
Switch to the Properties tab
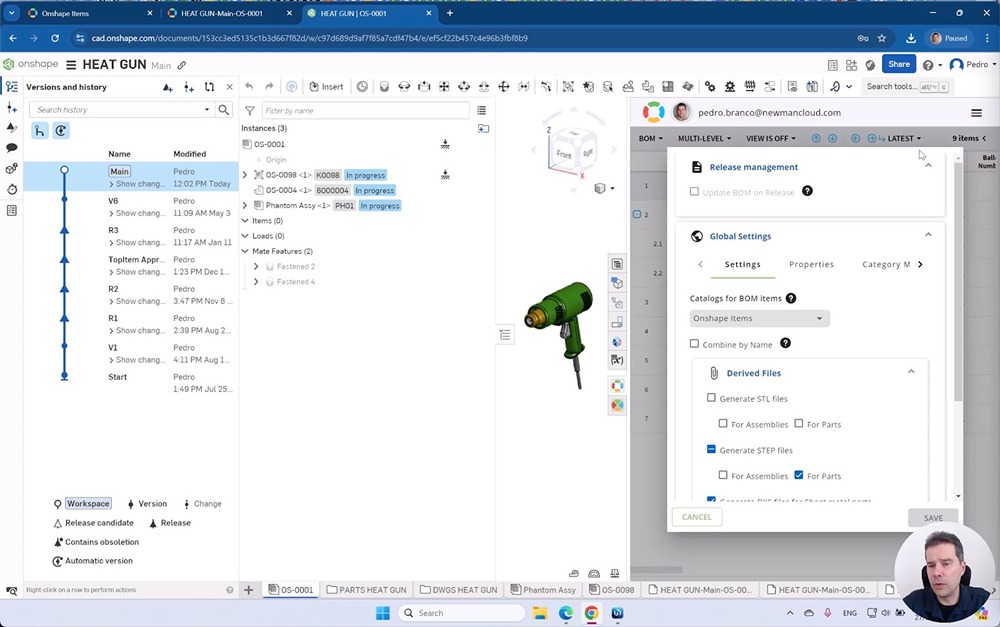(x=811, y=264)
